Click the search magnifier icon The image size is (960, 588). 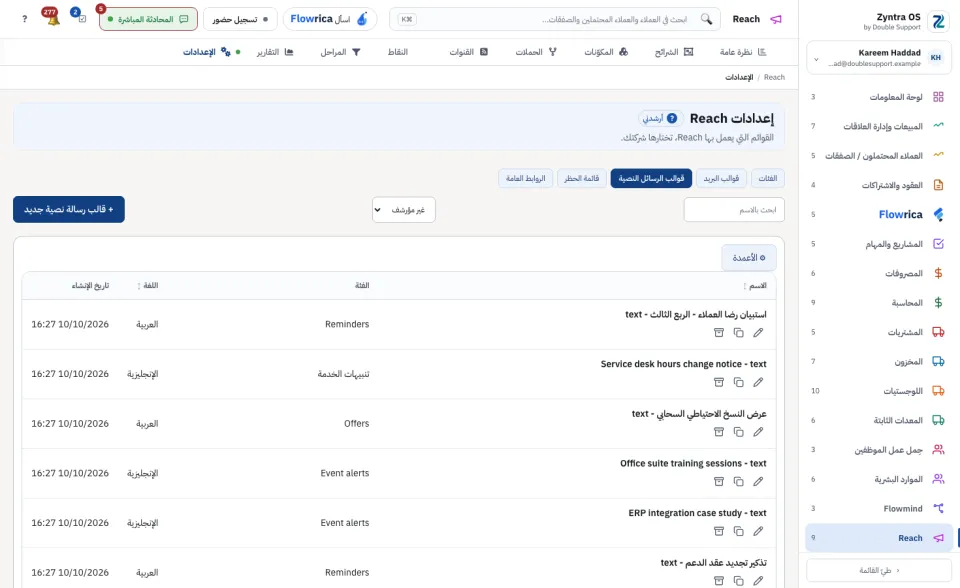pyautogui.click(x=707, y=19)
